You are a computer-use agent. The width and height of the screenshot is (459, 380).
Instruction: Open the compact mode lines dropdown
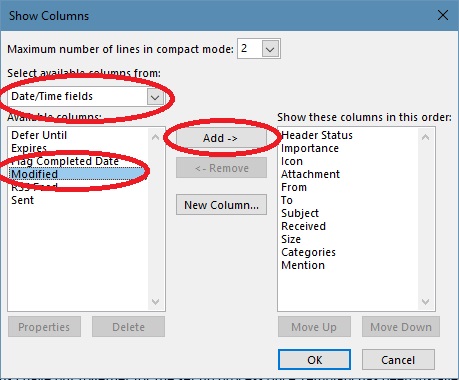(x=270, y=49)
